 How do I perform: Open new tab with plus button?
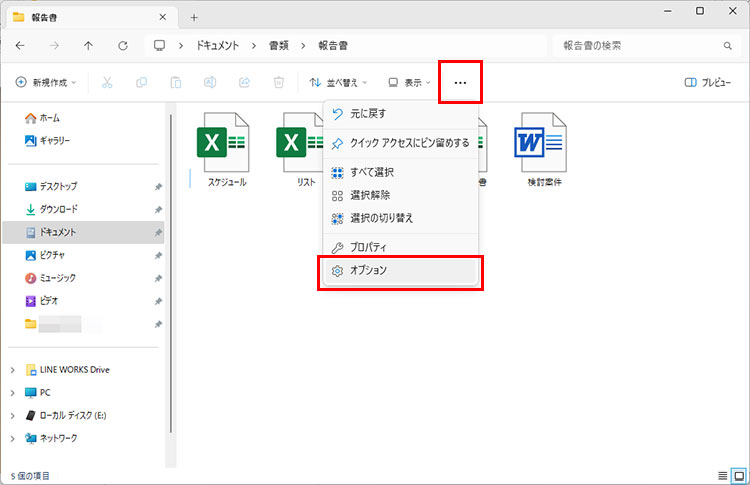coord(194,18)
